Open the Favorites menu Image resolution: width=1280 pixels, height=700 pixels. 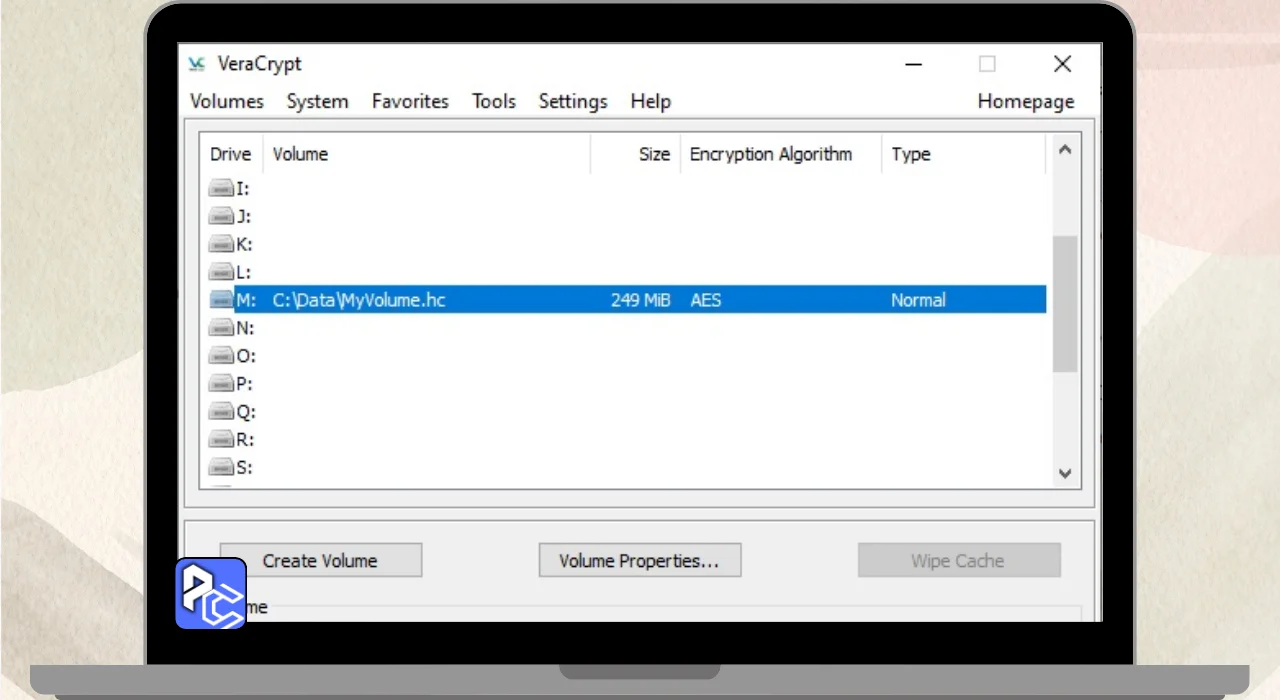pos(410,101)
